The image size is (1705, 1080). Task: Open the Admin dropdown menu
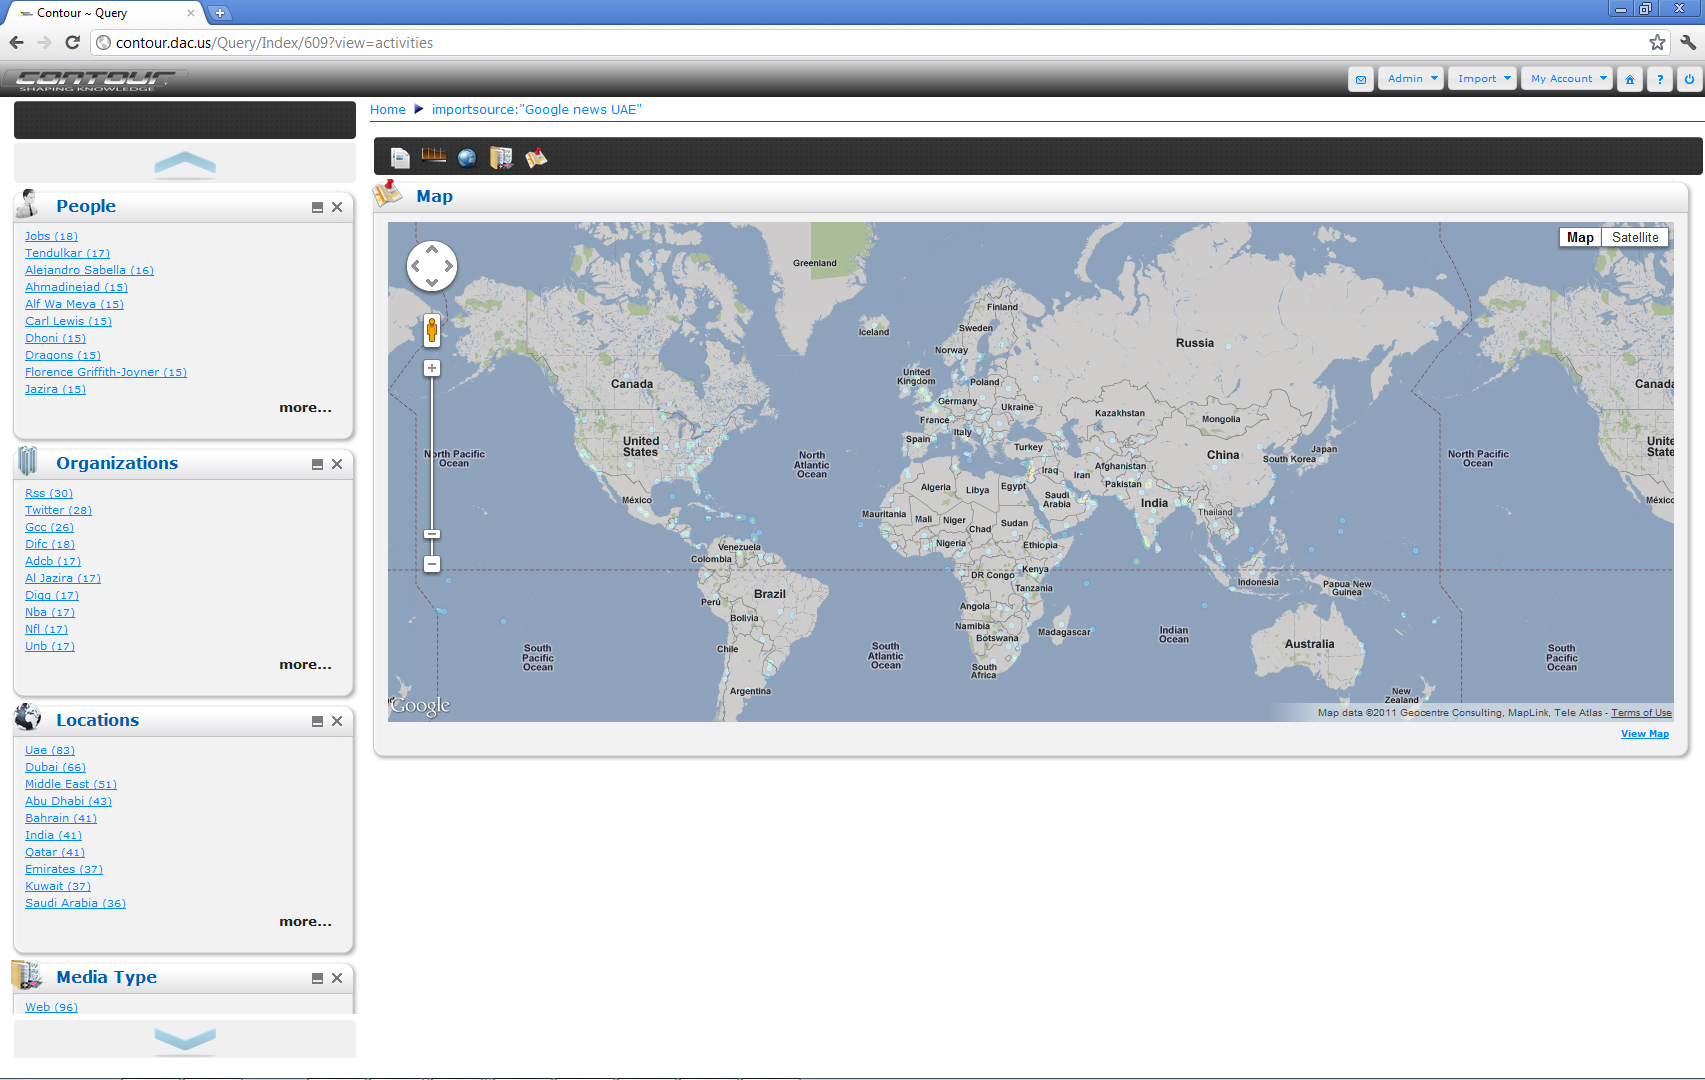click(1411, 79)
